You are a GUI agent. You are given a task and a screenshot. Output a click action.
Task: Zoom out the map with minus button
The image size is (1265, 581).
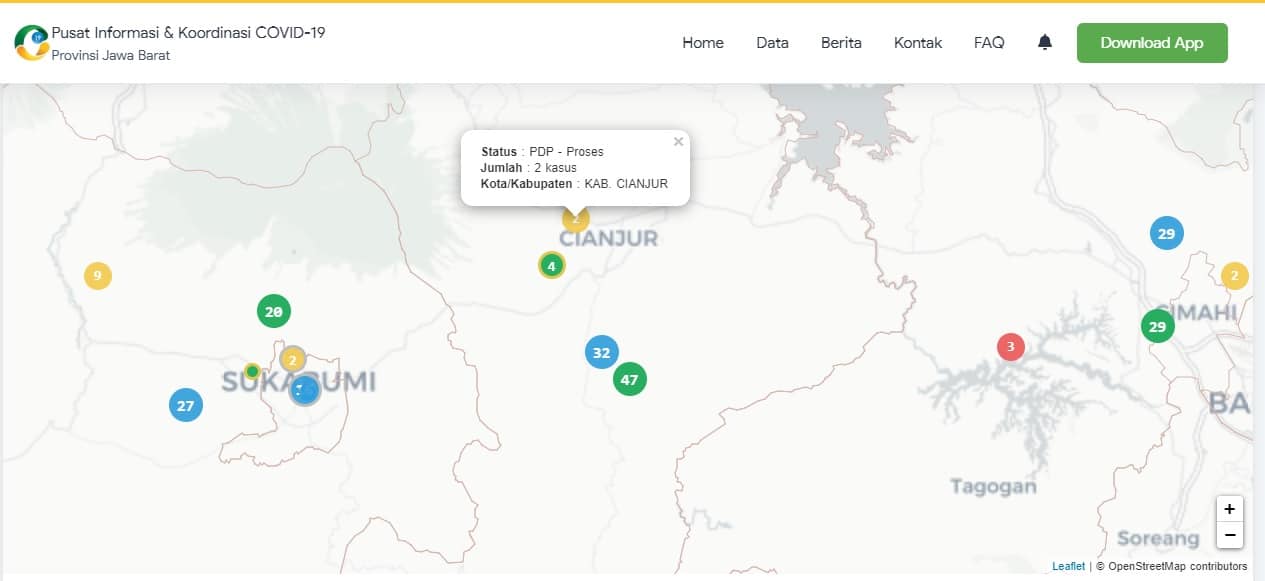pyautogui.click(x=1230, y=535)
